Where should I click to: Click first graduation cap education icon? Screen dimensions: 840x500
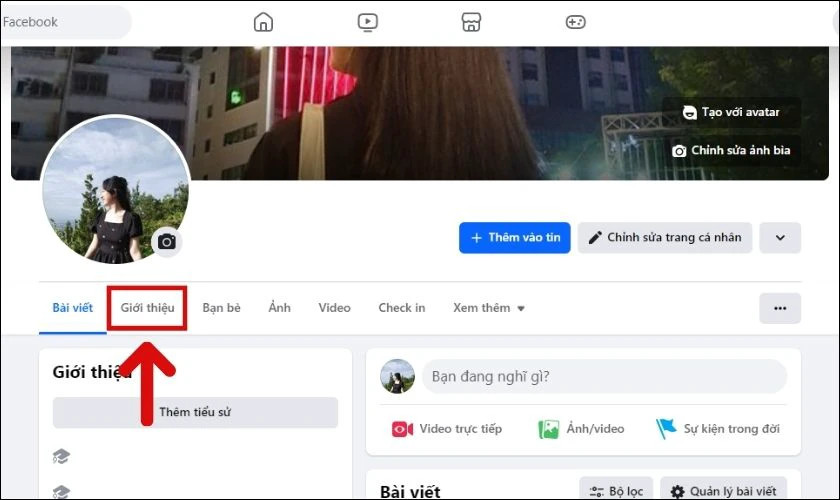coord(61,457)
